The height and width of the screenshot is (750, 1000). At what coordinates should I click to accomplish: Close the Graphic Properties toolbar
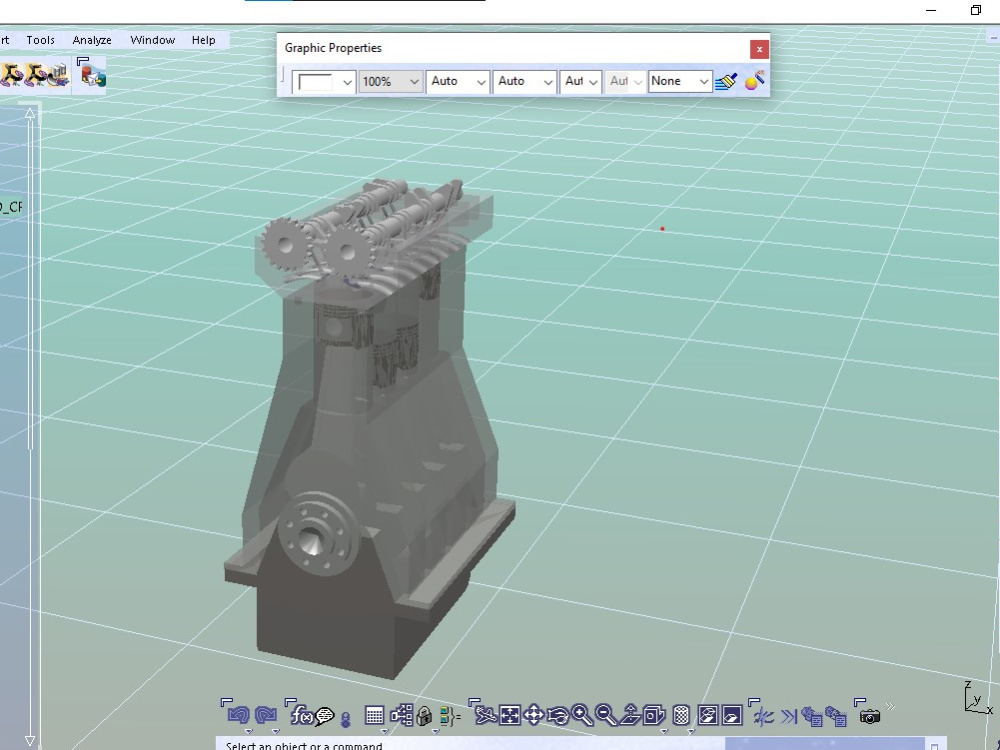[x=759, y=49]
